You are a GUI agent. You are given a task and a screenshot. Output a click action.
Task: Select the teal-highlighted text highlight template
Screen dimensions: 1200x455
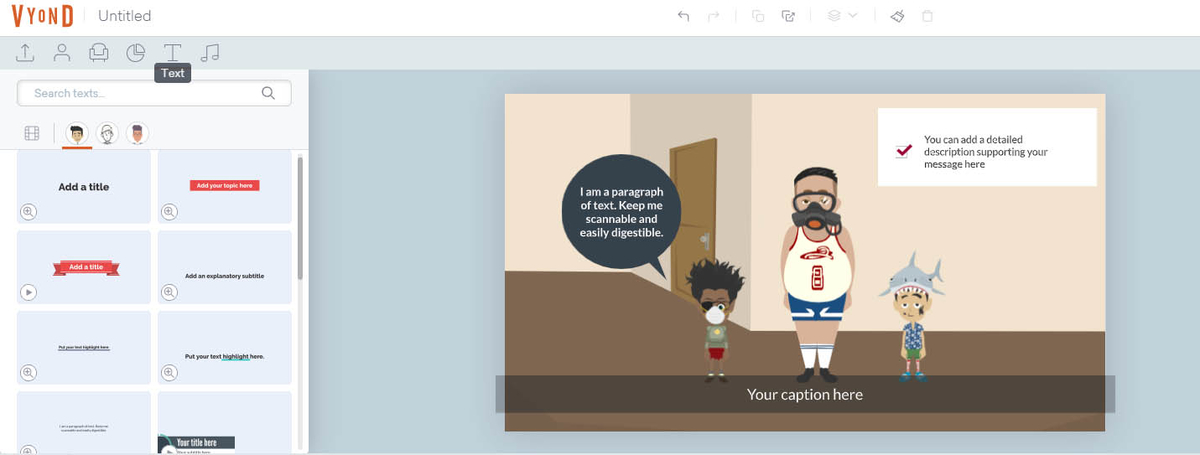pos(225,347)
